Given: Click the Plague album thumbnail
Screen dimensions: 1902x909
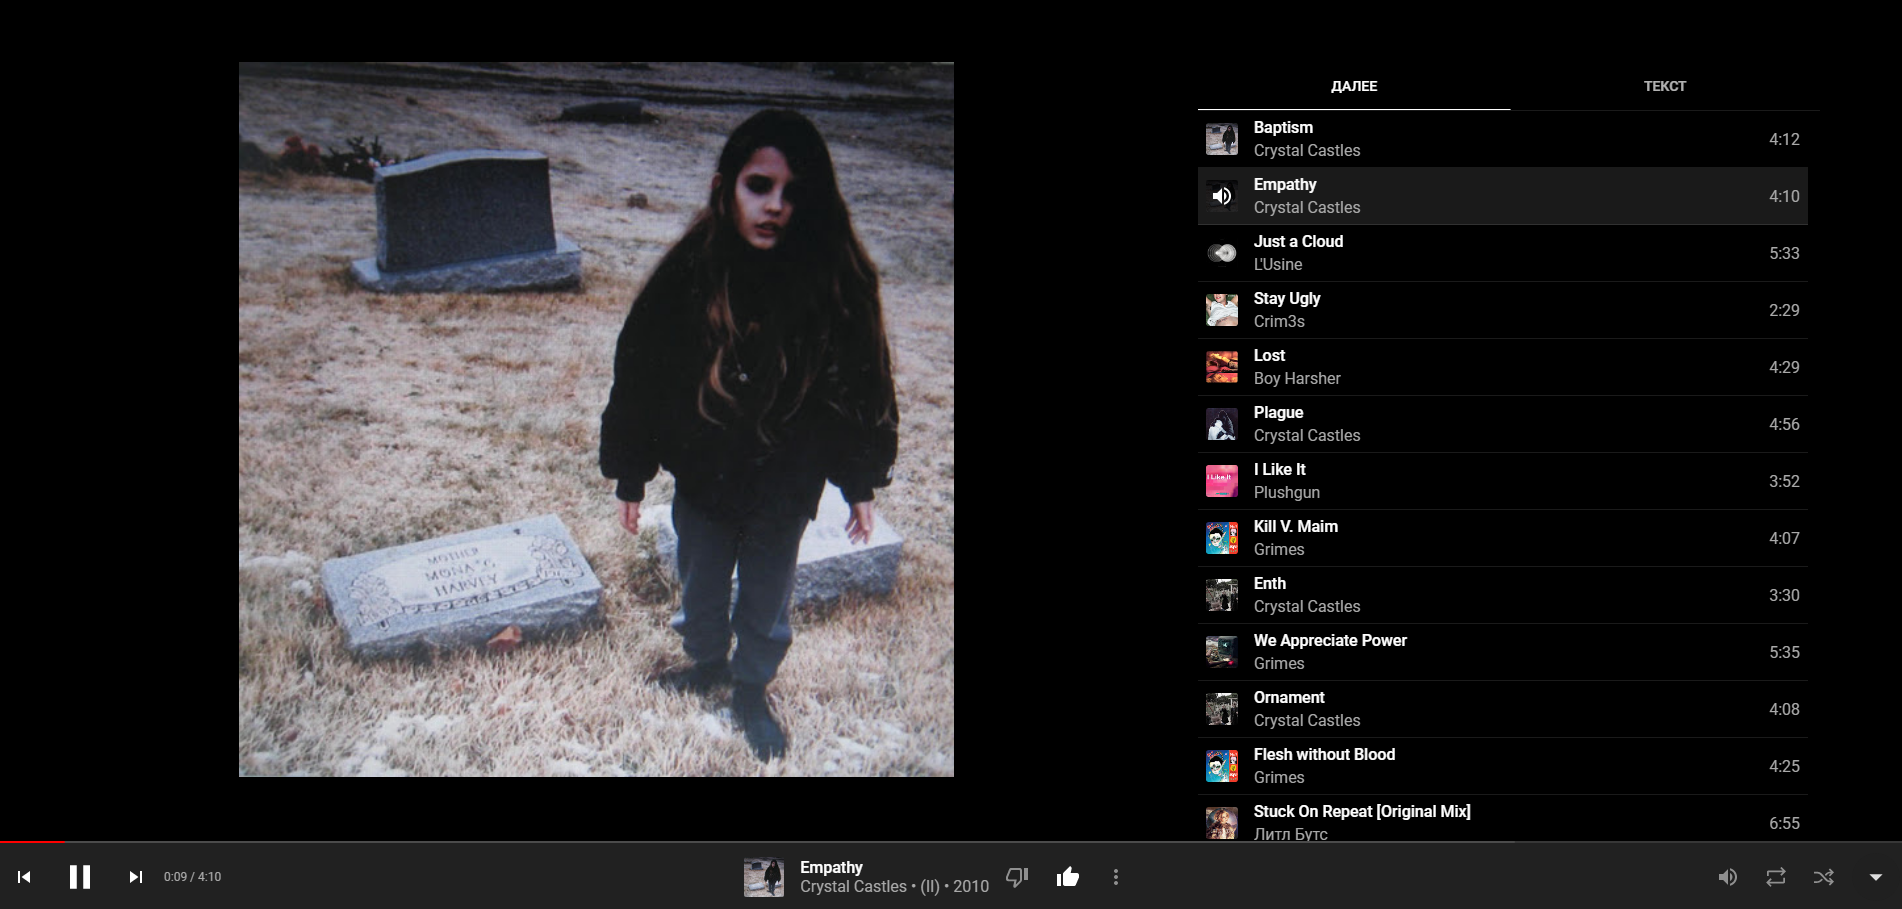Looking at the screenshot, I should (1222, 424).
